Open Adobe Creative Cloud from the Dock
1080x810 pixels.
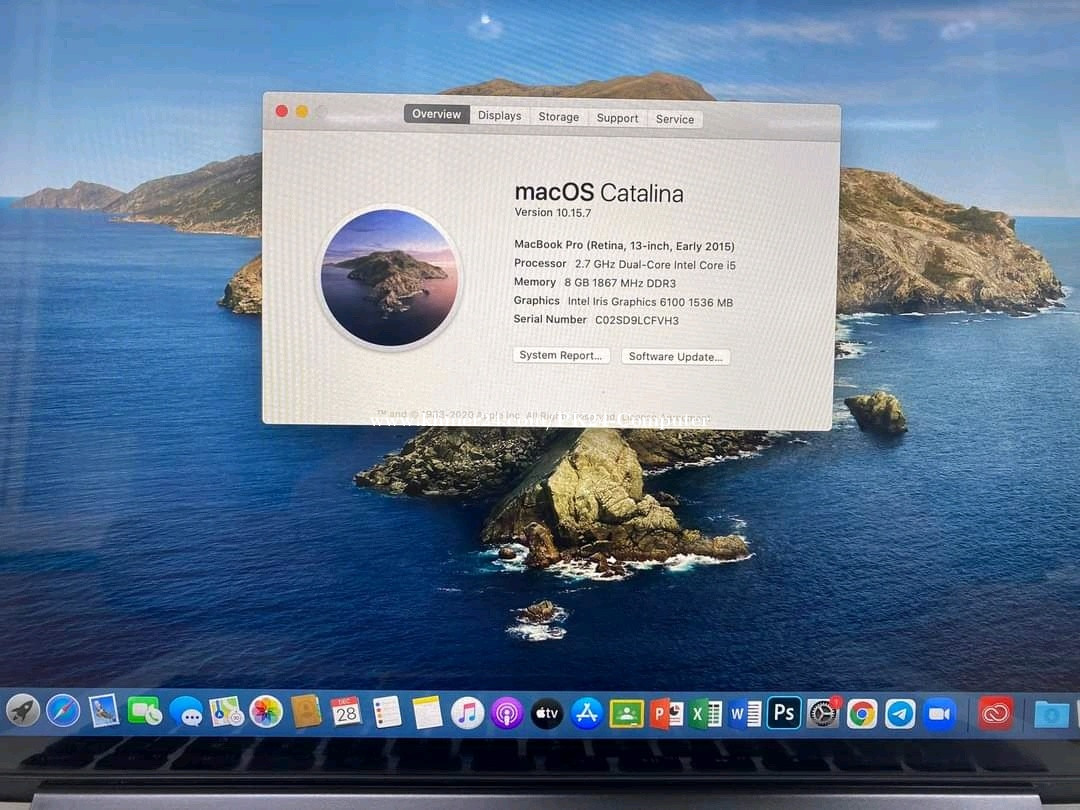pos(995,714)
